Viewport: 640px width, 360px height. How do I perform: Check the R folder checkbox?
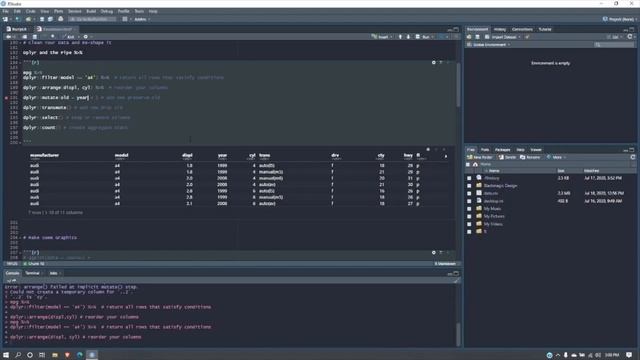click(x=469, y=231)
